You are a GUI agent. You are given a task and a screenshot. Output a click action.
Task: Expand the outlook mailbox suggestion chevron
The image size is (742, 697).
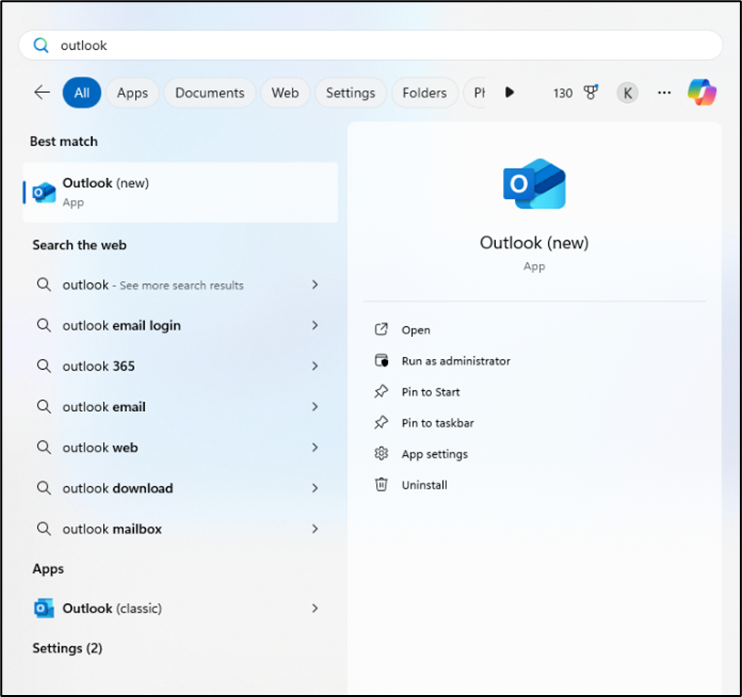pos(315,529)
